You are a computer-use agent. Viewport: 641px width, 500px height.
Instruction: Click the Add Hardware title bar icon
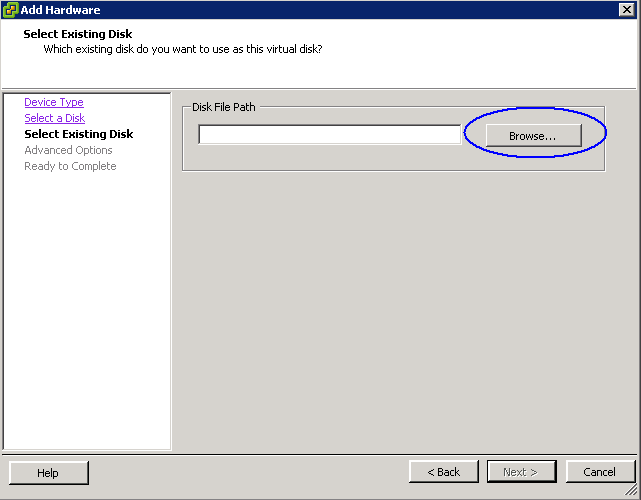[x=10, y=10]
